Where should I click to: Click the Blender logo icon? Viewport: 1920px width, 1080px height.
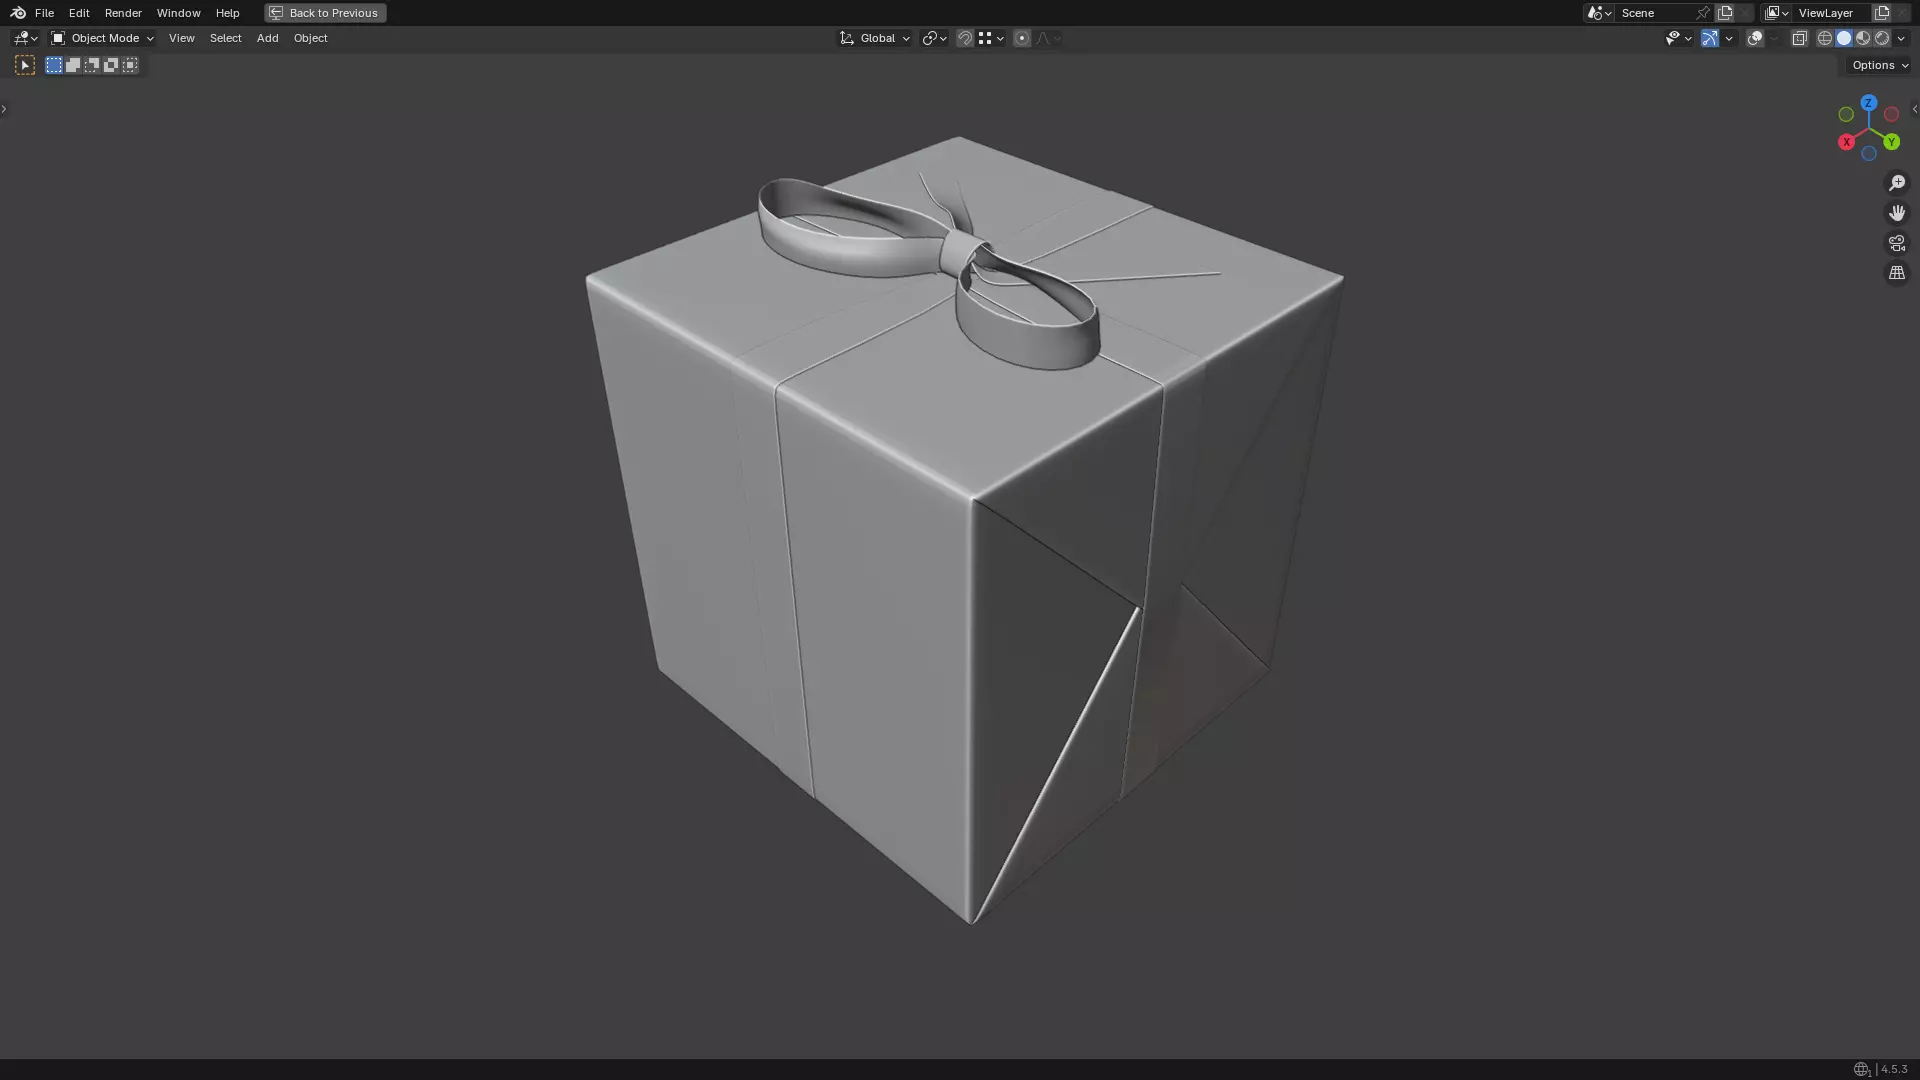pyautogui.click(x=18, y=13)
